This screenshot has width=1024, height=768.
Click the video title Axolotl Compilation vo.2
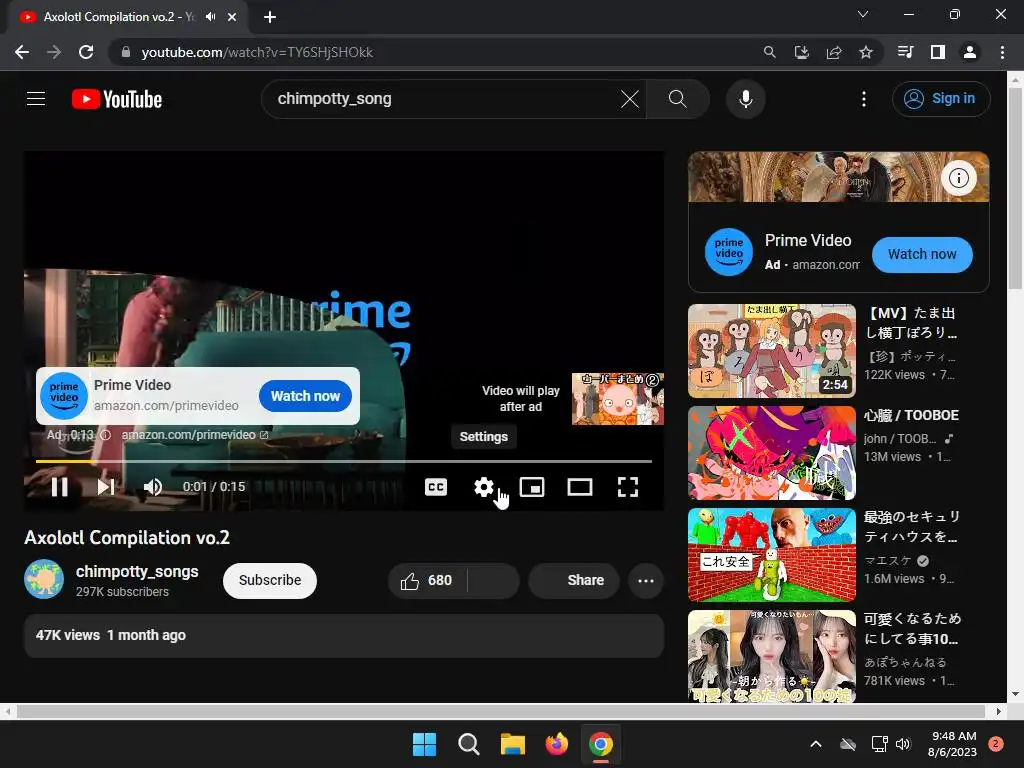[x=127, y=537]
